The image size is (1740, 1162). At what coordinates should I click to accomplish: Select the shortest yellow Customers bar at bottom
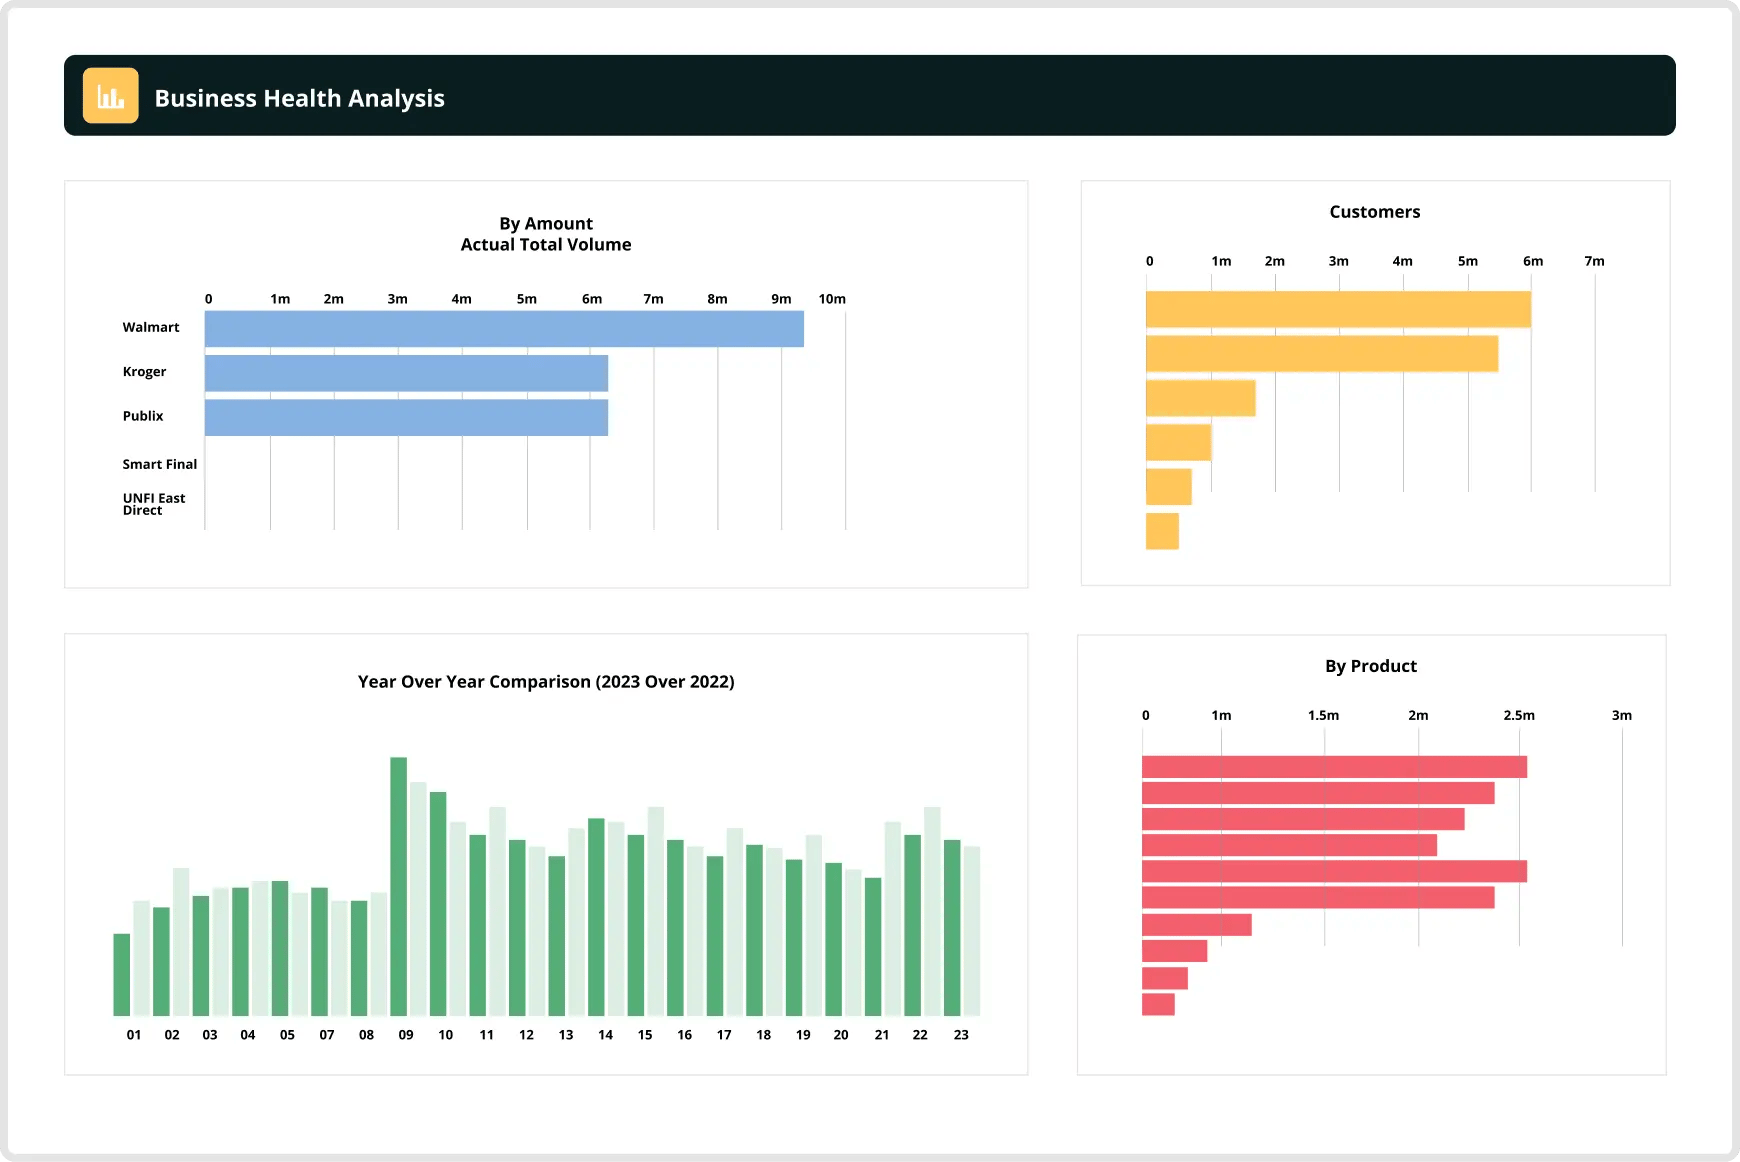point(1162,531)
